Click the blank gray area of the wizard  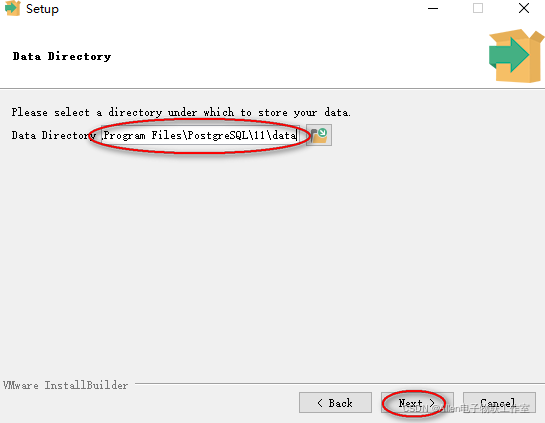[x=272, y=261]
